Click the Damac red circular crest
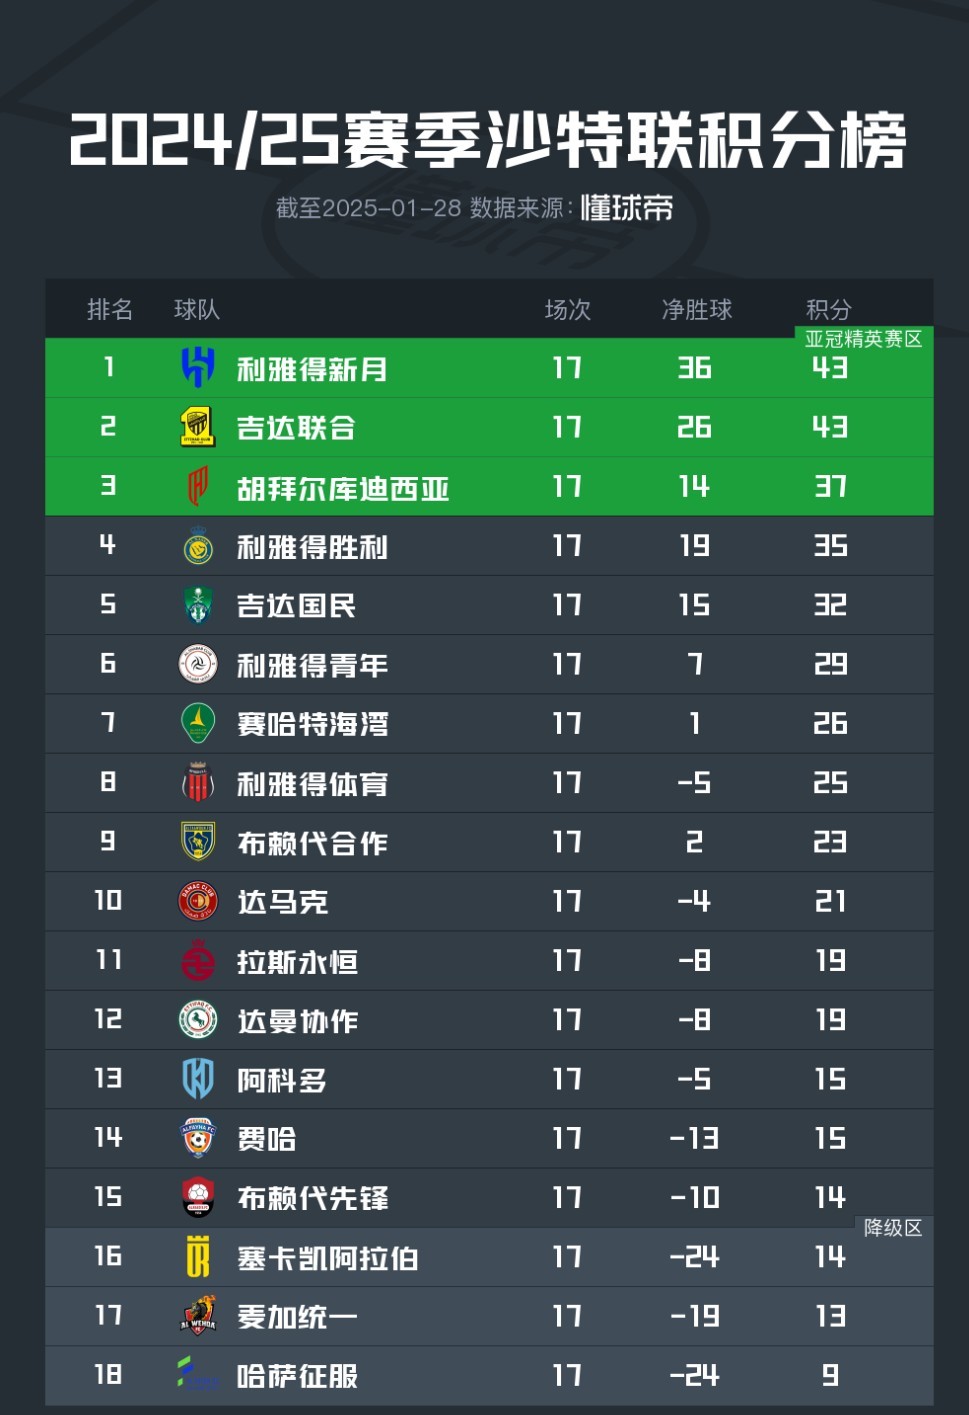The width and height of the screenshot is (969, 1415). [198, 901]
